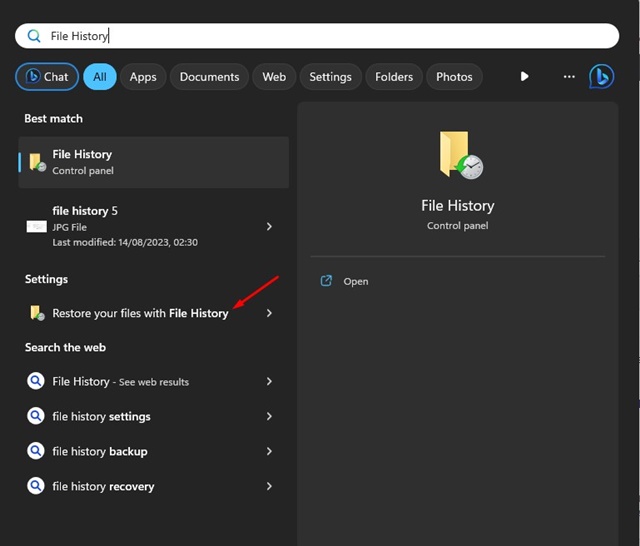Expand Restore your files with File History chevron

click(269, 313)
